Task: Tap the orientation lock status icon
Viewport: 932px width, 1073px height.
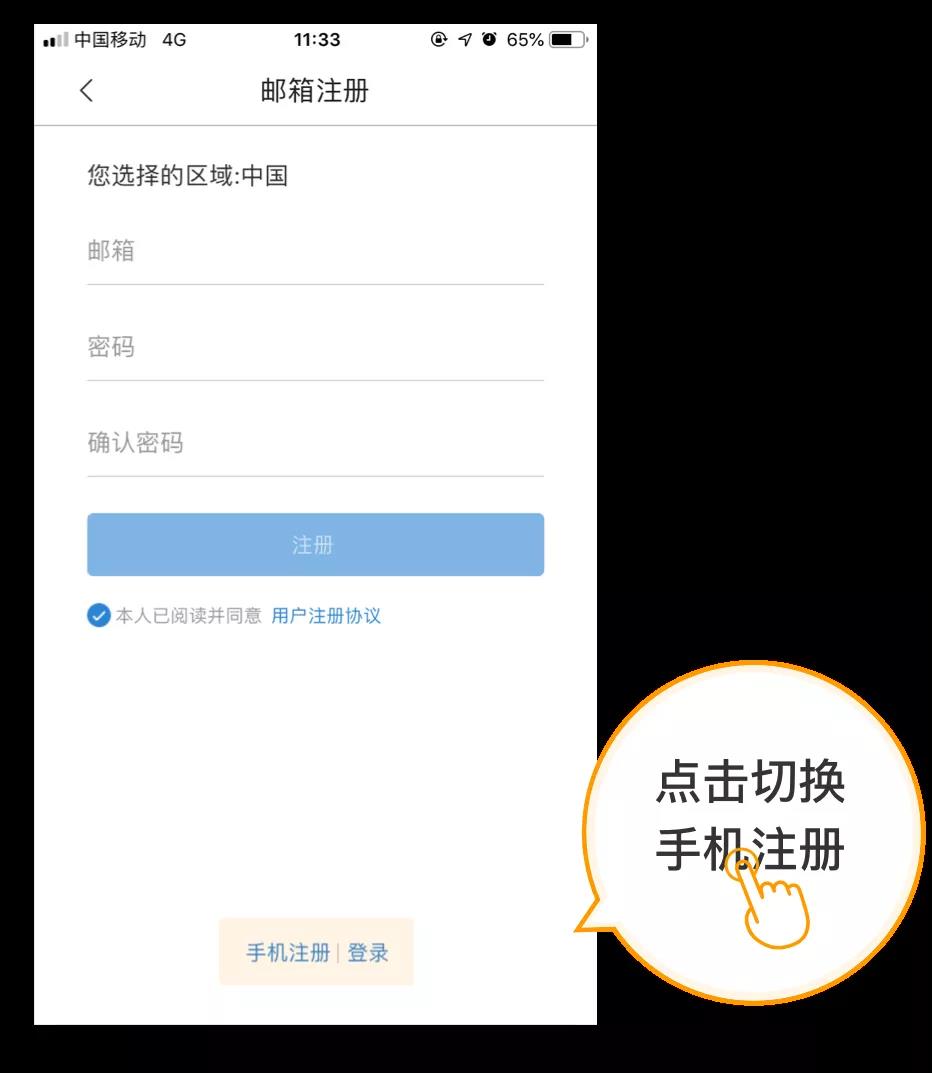Action: tap(439, 39)
